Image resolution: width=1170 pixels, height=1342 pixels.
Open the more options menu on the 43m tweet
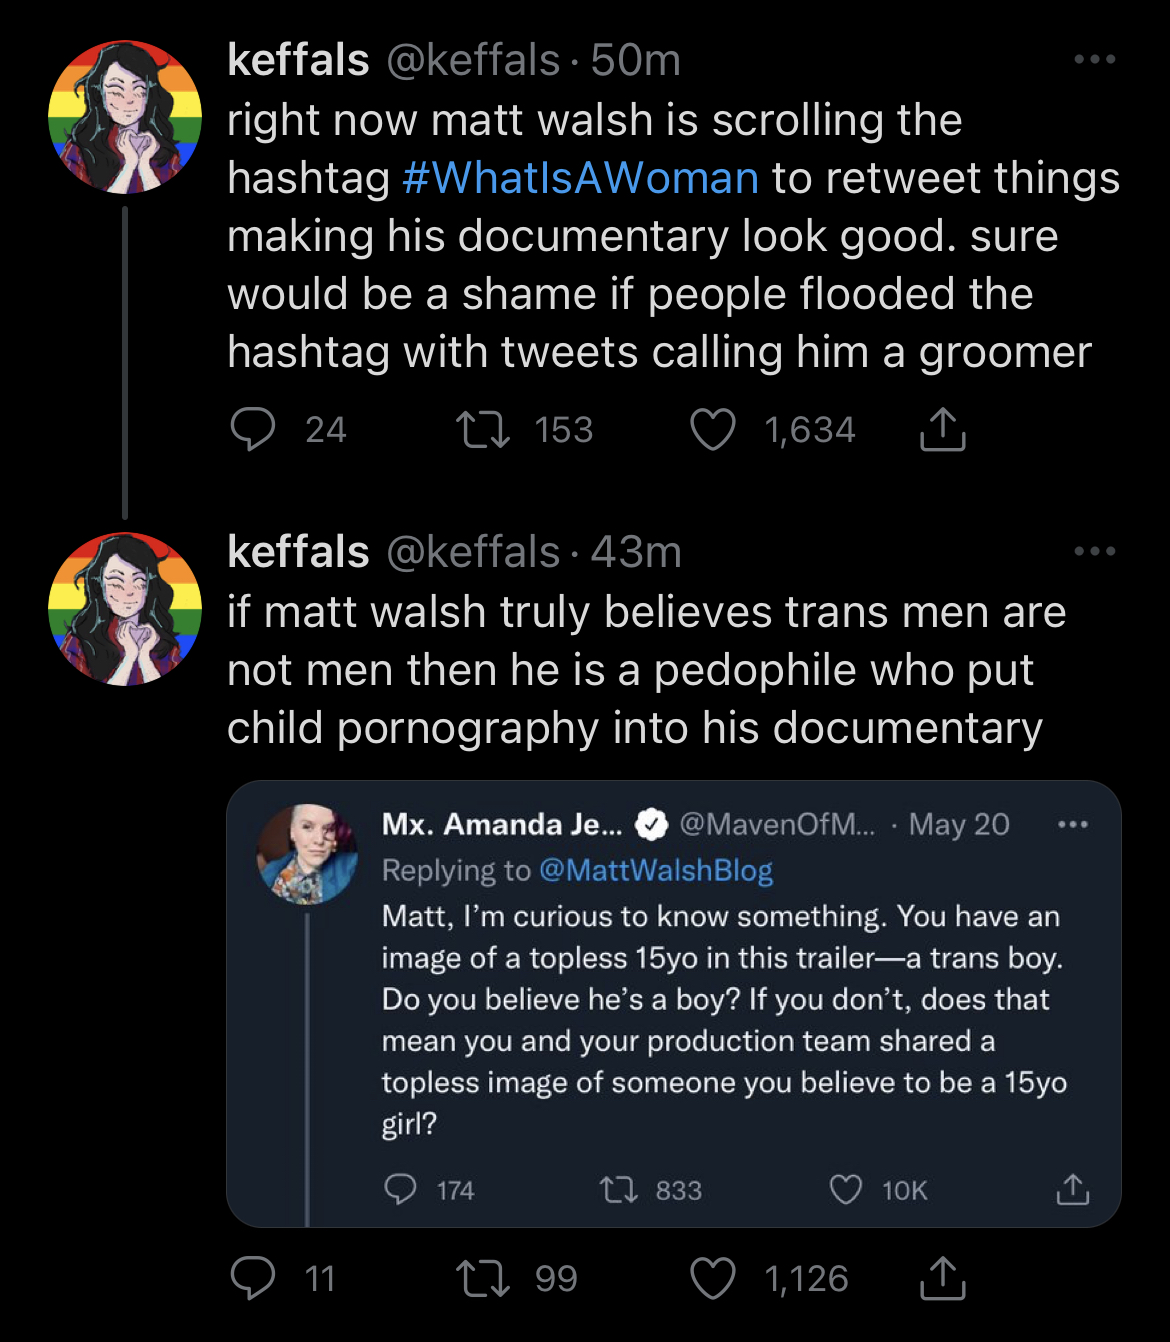(x=1095, y=551)
